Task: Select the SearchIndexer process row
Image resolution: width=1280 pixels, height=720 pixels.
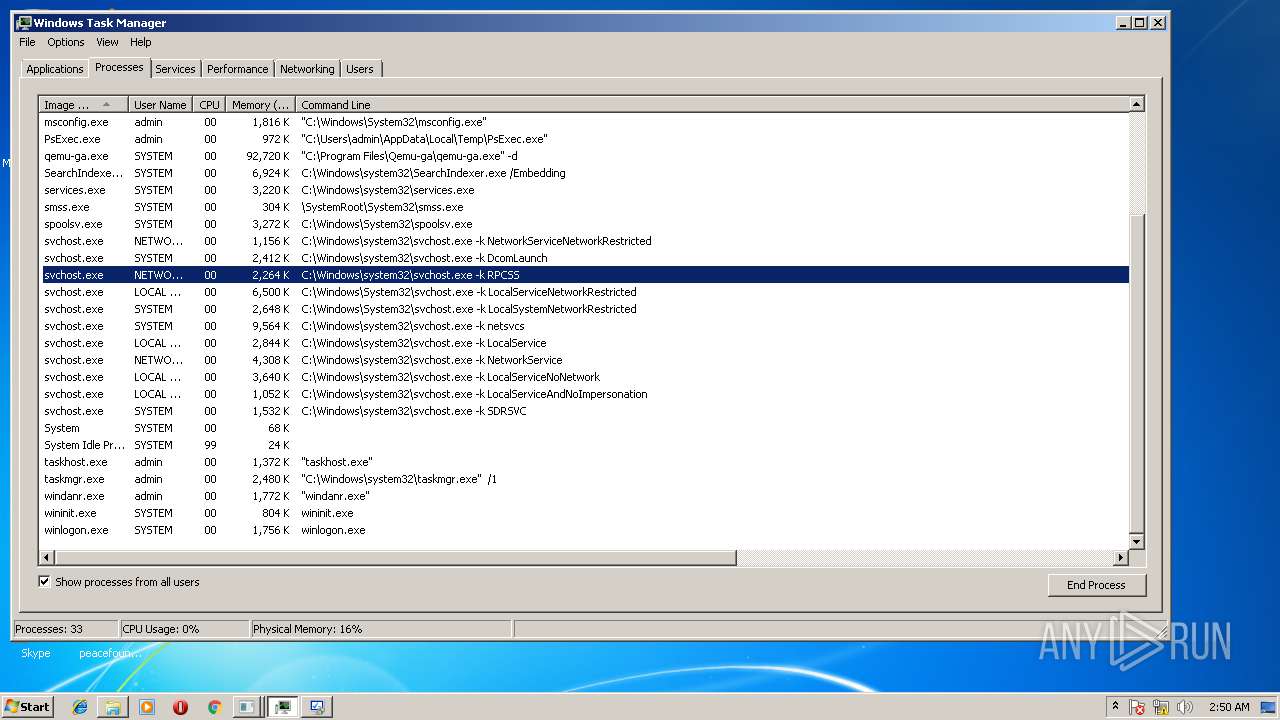Action: tap(584, 173)
